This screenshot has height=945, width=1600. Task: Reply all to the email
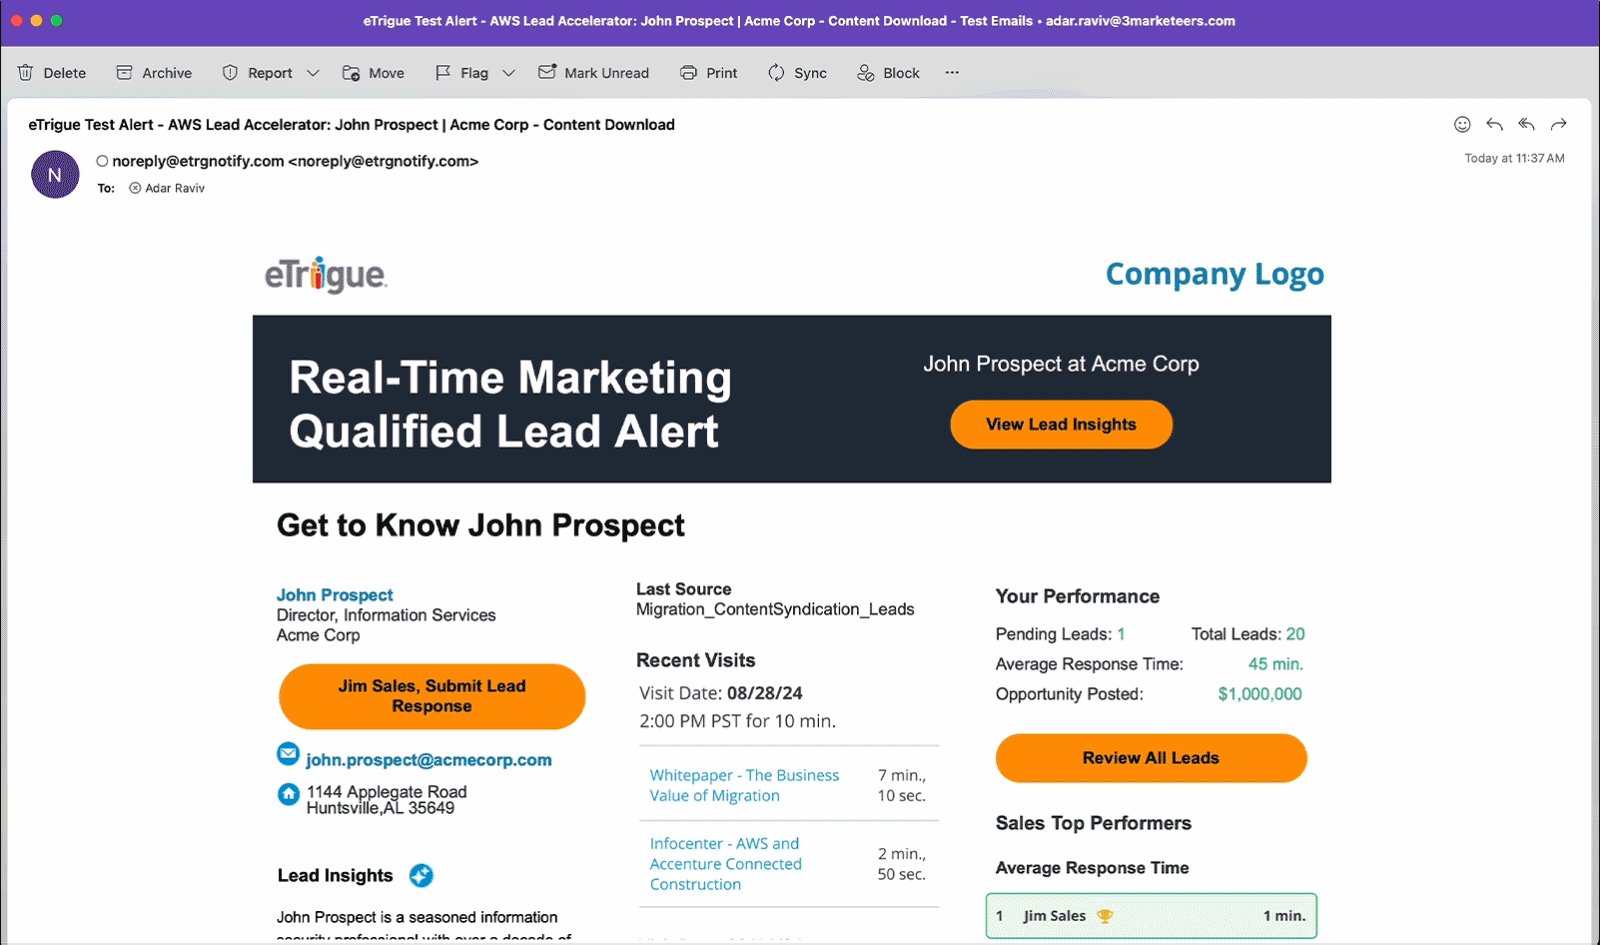(1526, 124)
